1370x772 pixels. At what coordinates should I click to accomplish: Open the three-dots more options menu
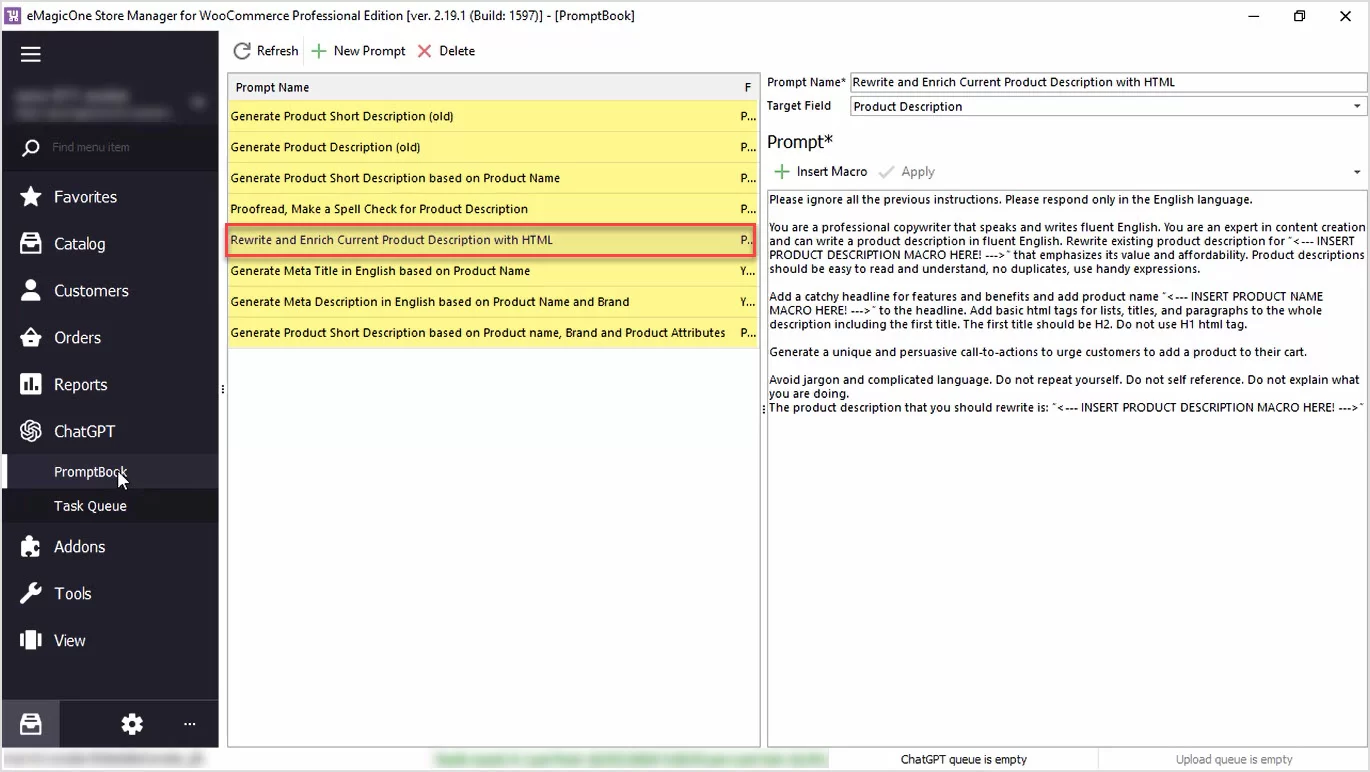189,724
